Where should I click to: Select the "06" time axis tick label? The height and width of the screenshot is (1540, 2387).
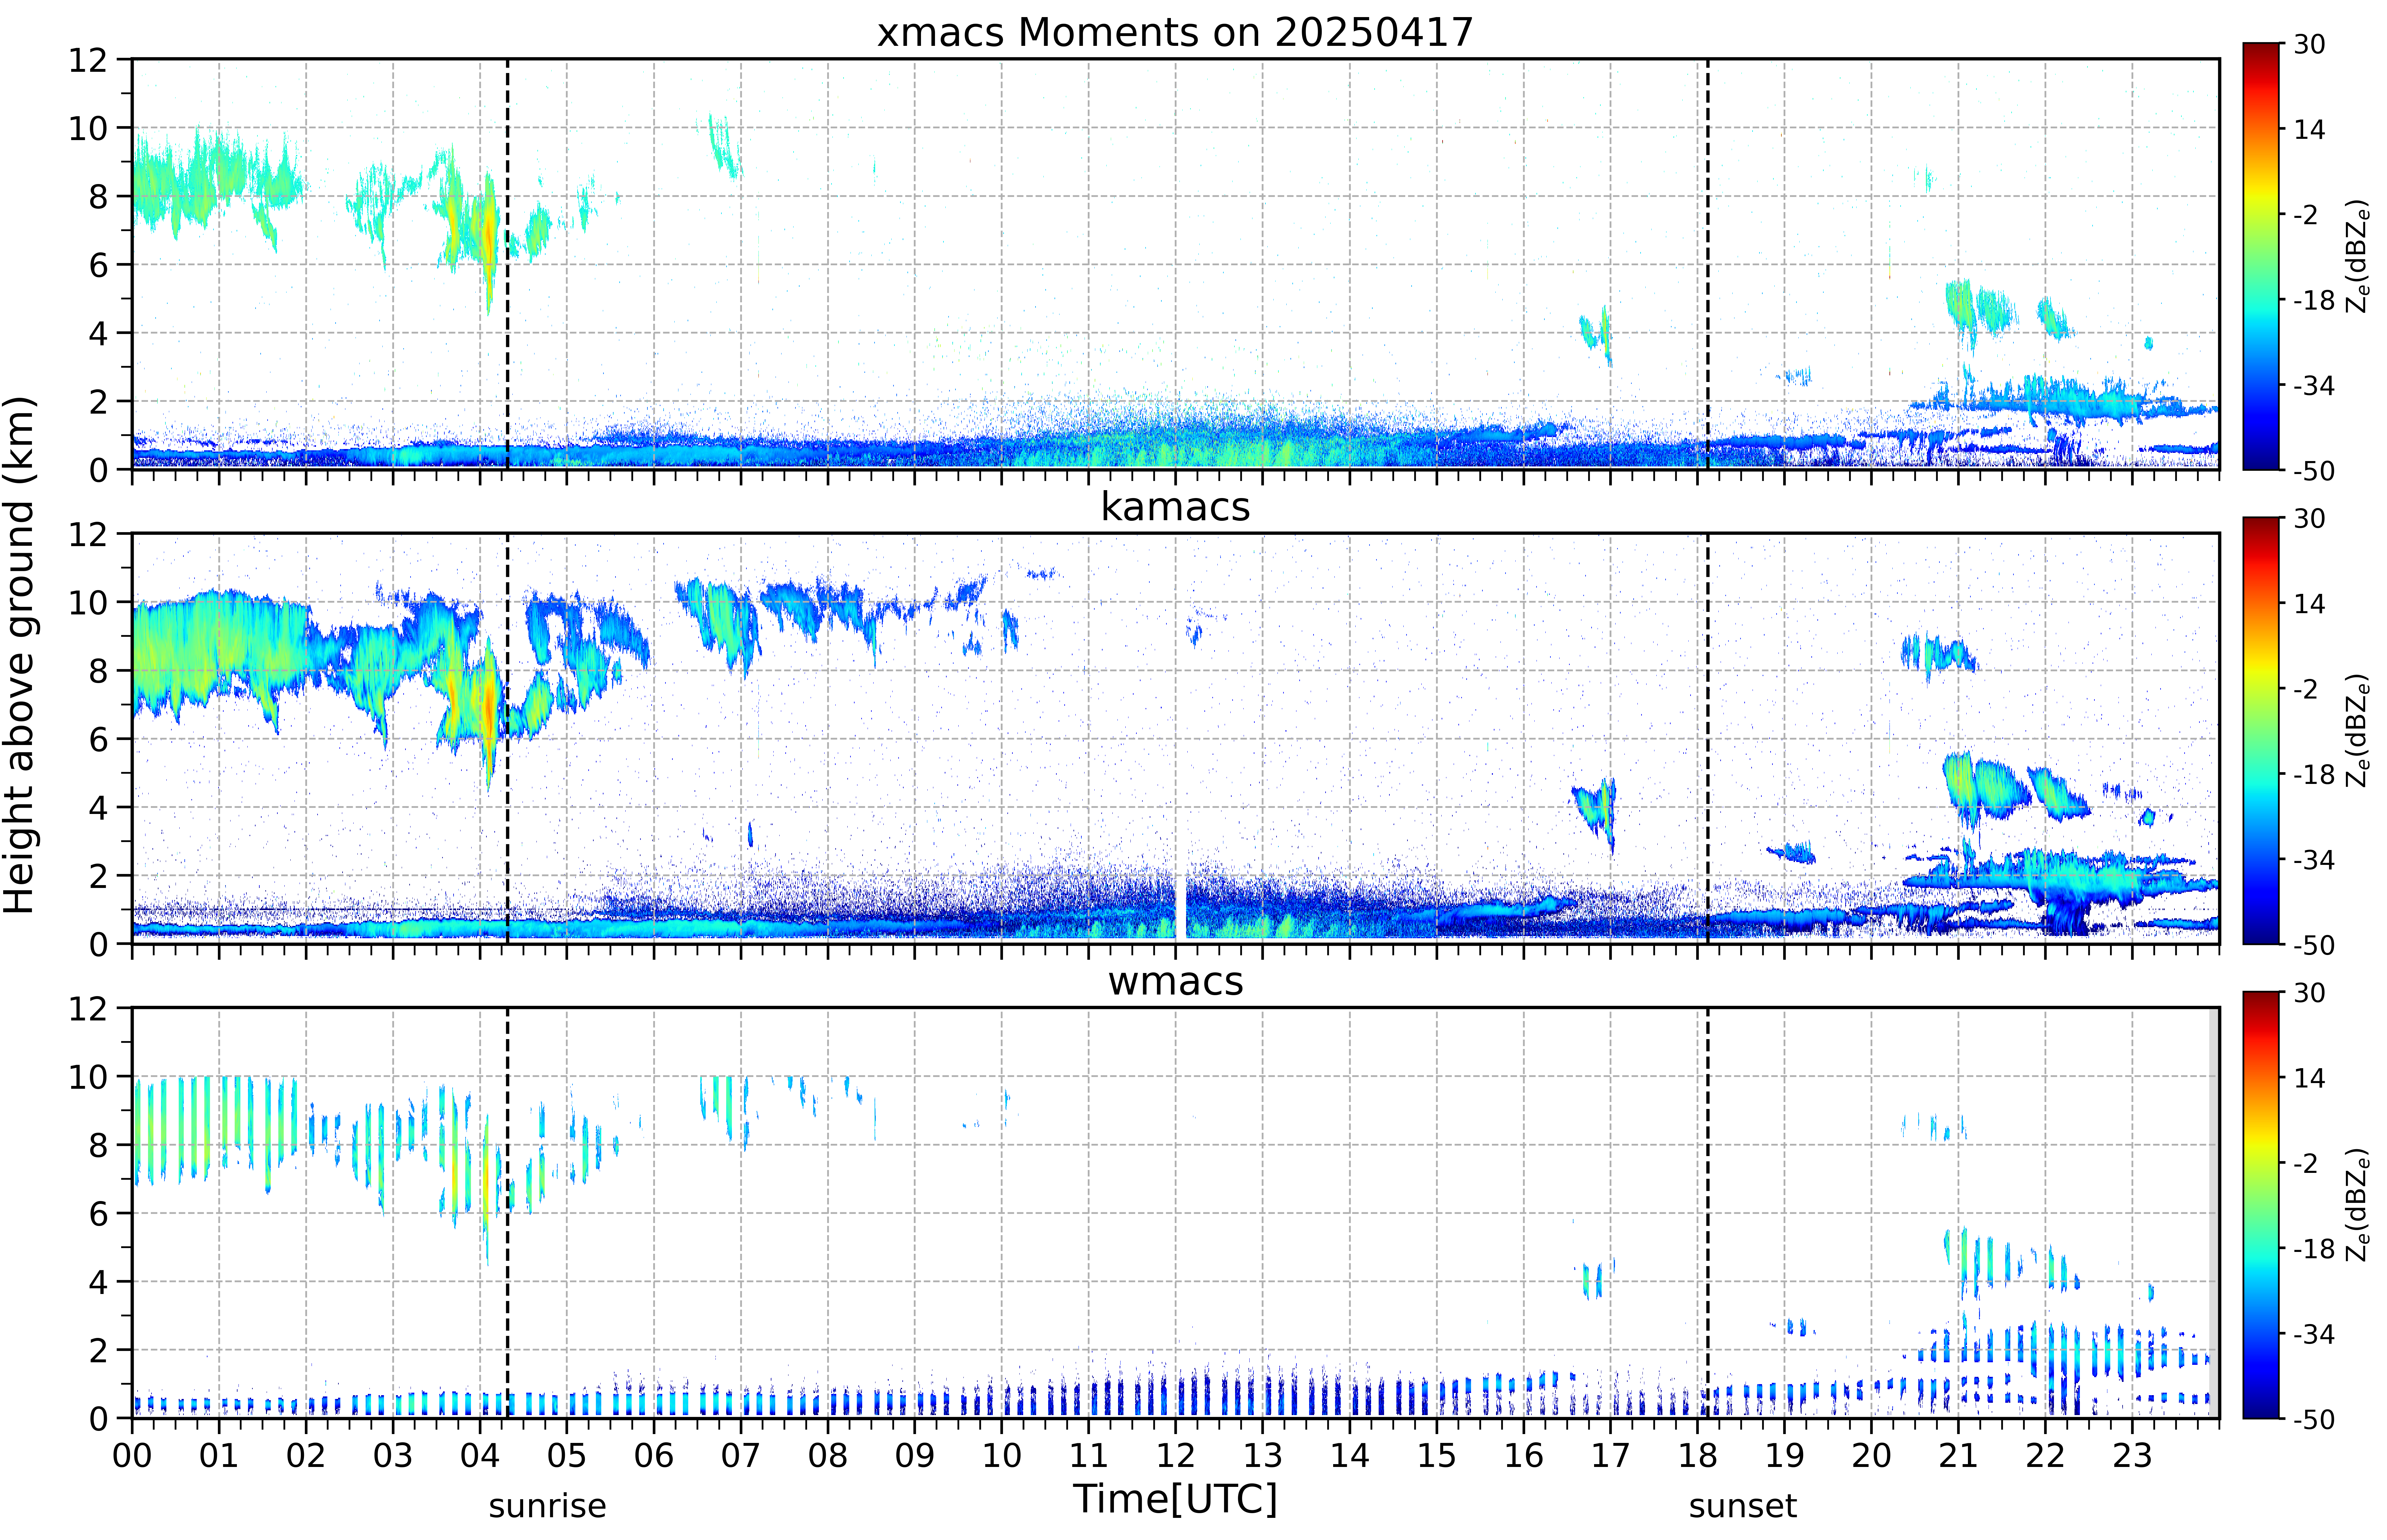654,1456
